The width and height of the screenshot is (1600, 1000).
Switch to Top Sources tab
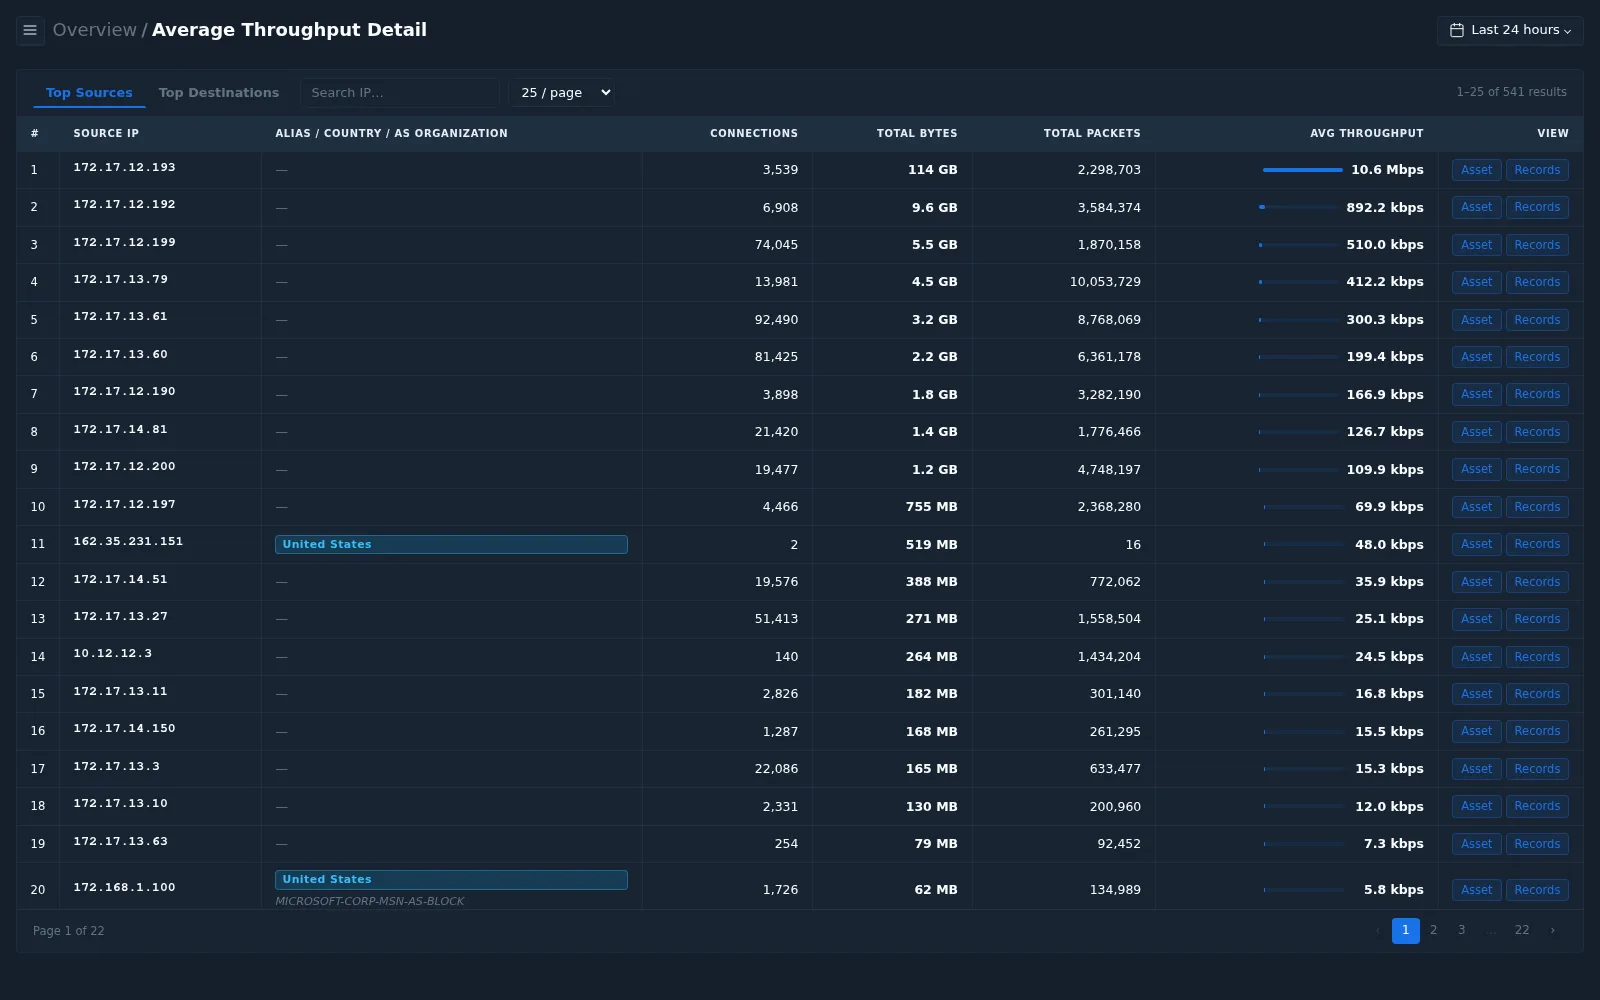[x=89, y=93]
